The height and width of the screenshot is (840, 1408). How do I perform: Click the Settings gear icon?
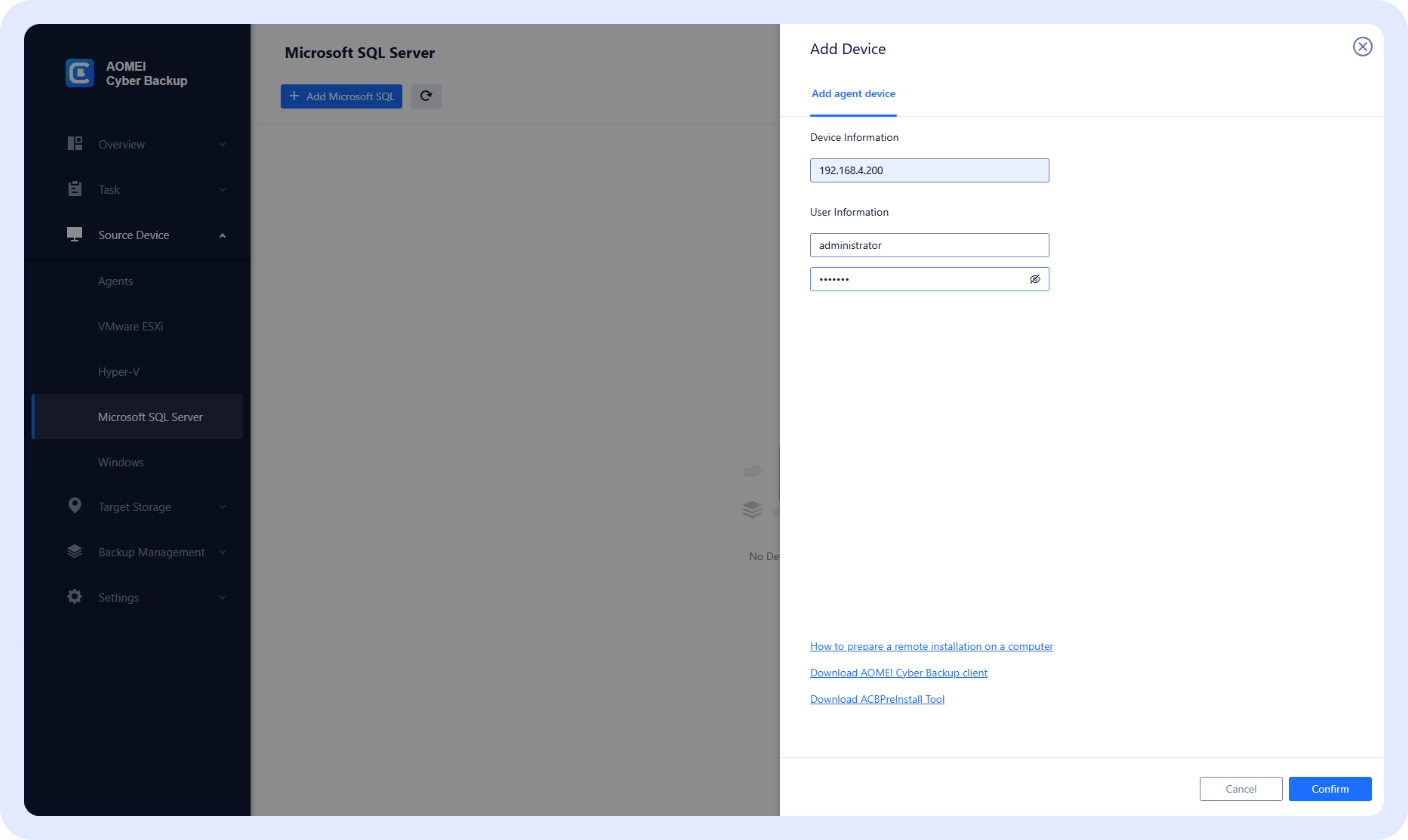point(75,597)
